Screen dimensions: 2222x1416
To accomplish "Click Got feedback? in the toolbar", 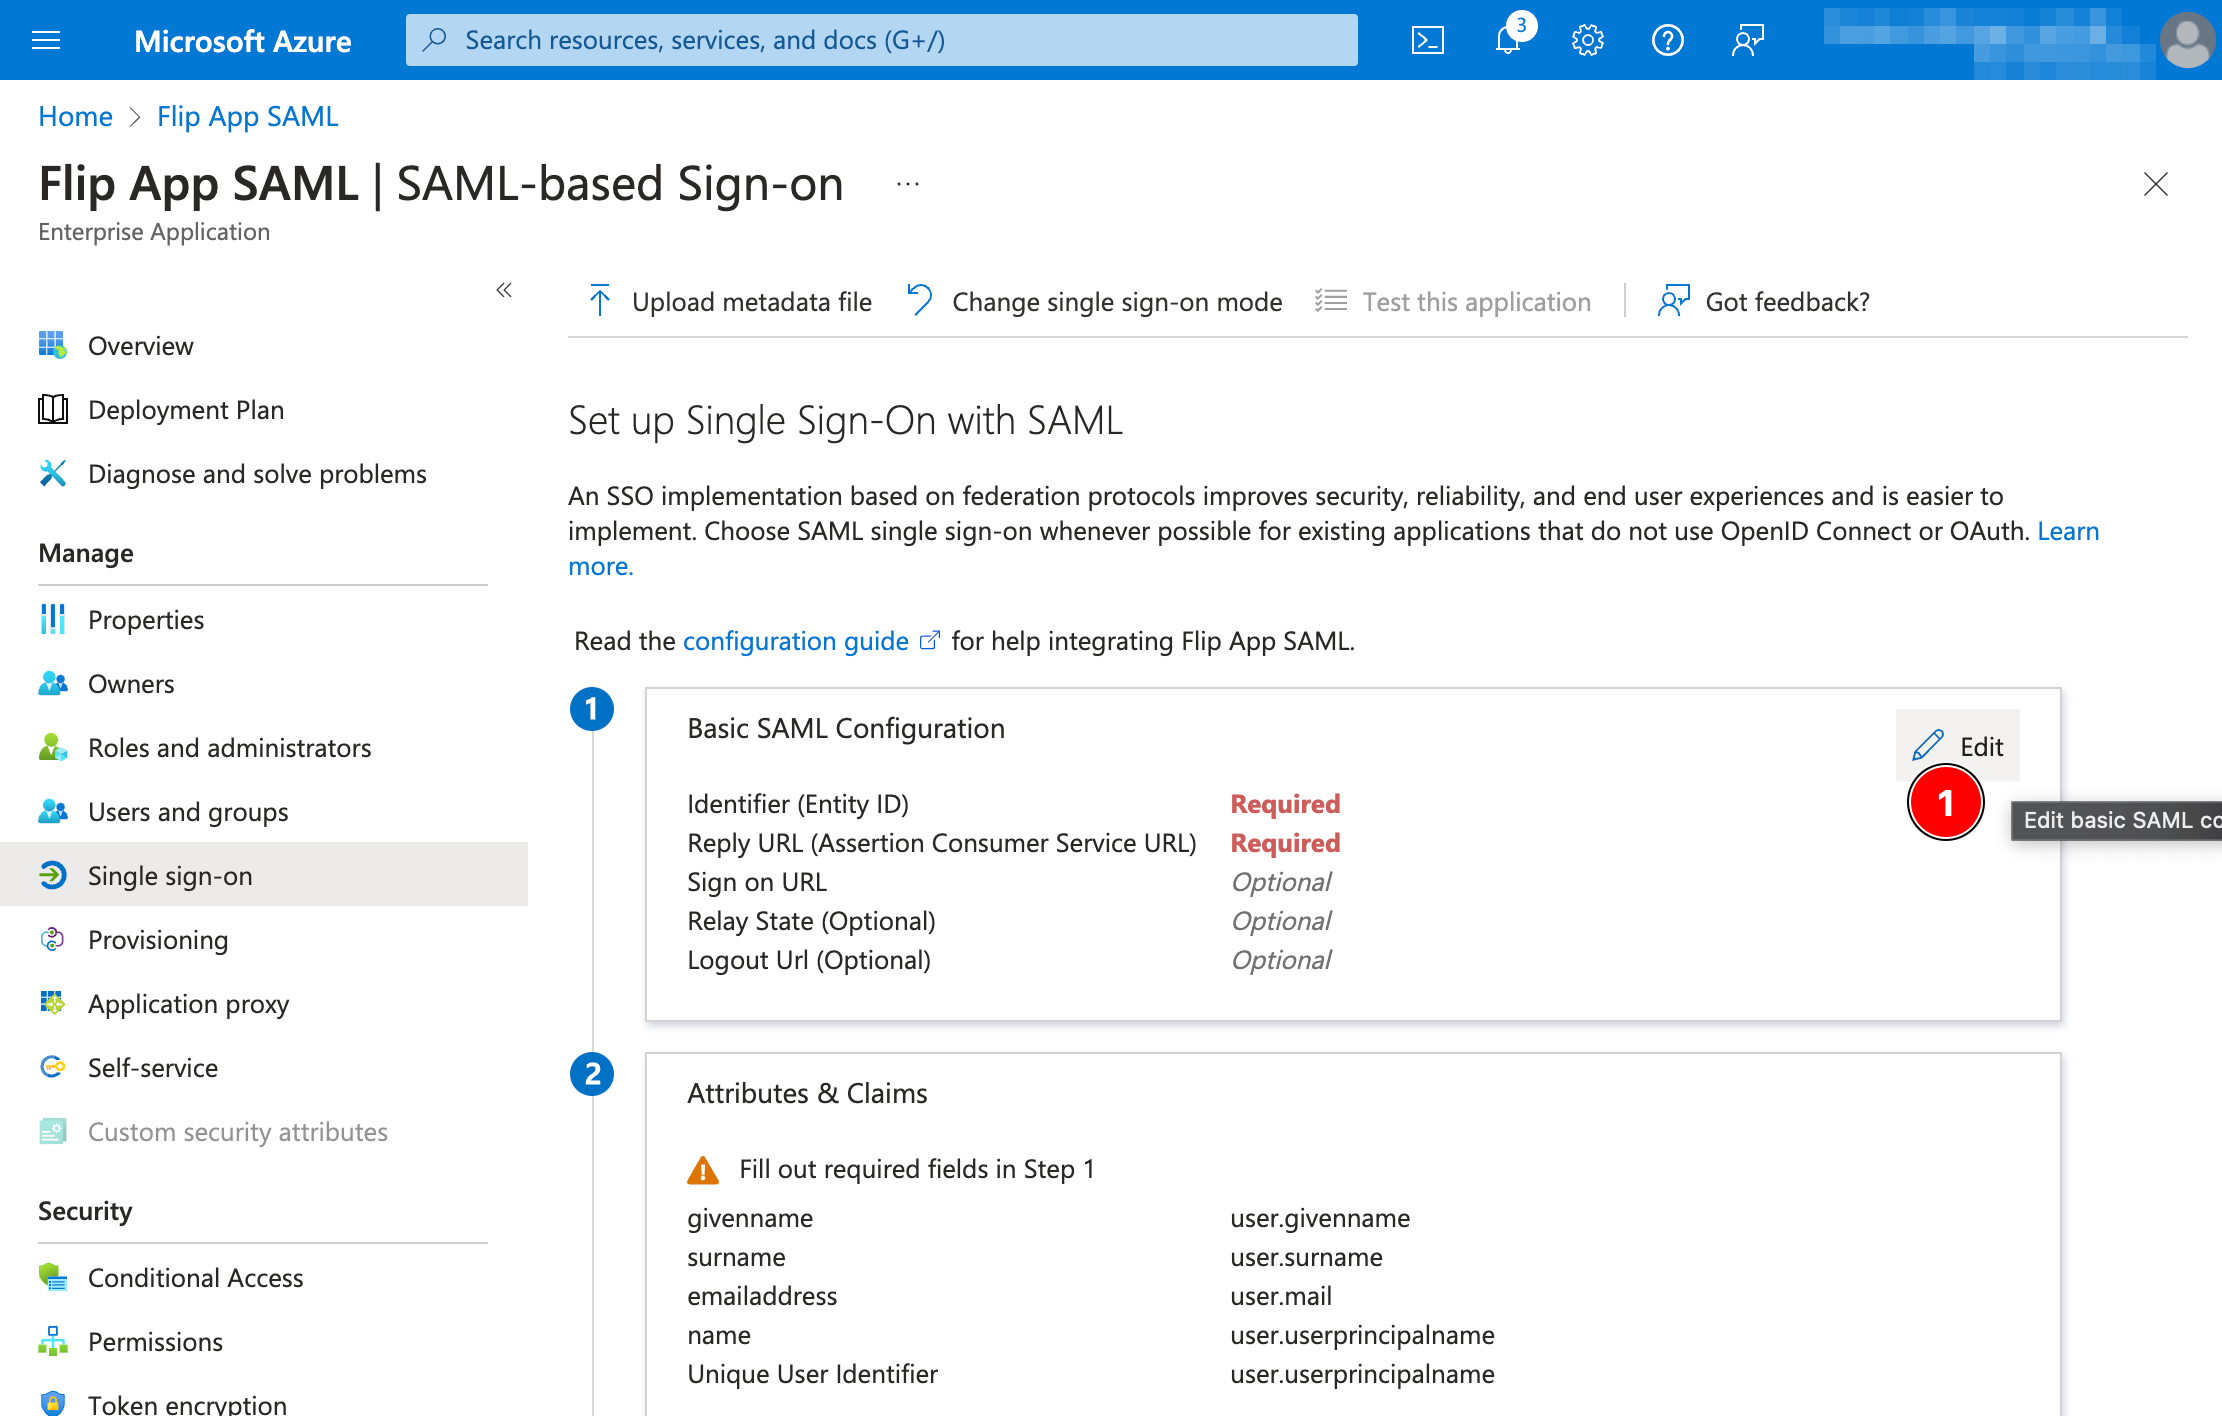I will point(1764,301).
